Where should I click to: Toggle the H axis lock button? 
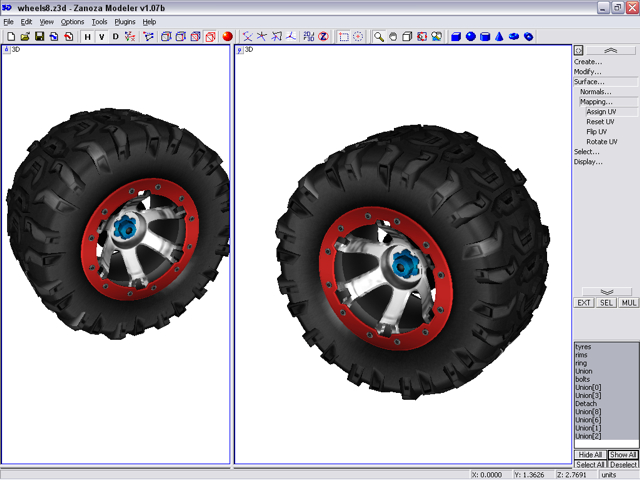87,37
